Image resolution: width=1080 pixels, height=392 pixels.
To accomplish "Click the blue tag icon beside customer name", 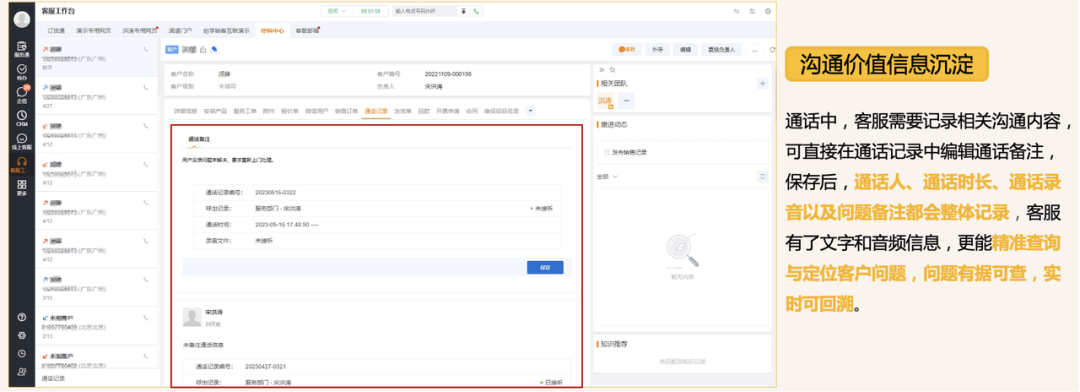I will tap(214, 49).
